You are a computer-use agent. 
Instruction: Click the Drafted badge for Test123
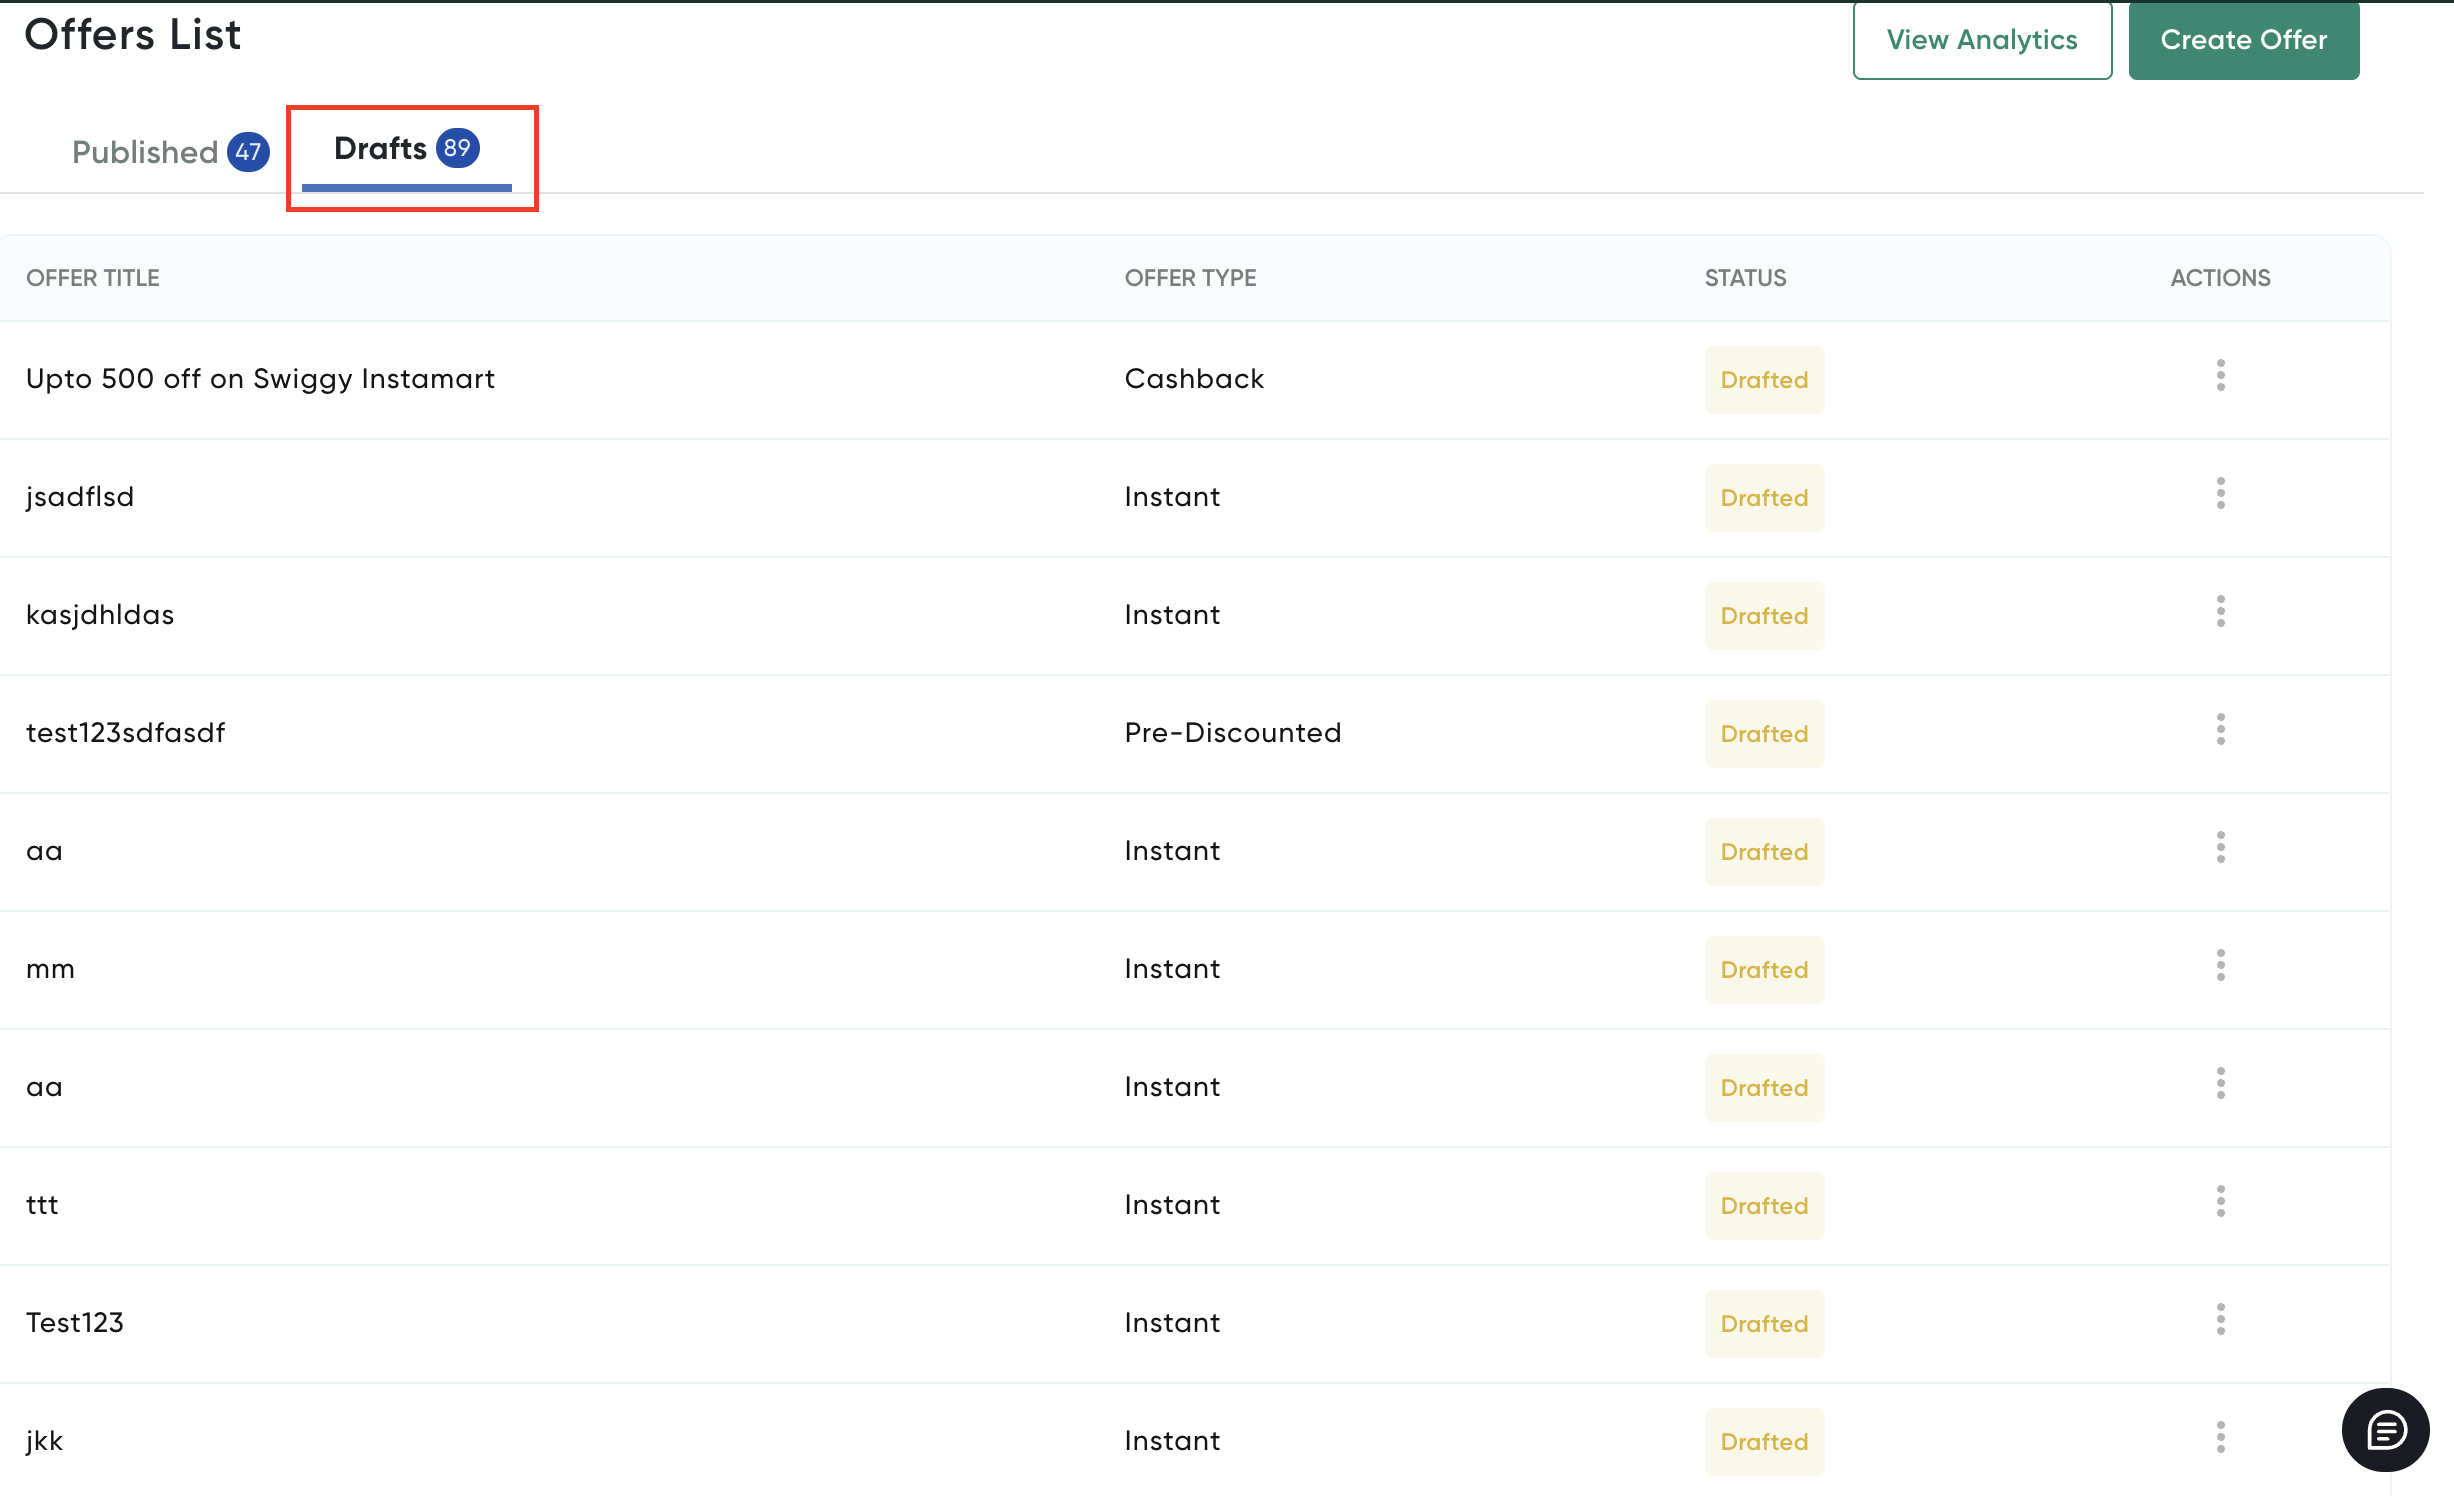click(1764, 1324)
